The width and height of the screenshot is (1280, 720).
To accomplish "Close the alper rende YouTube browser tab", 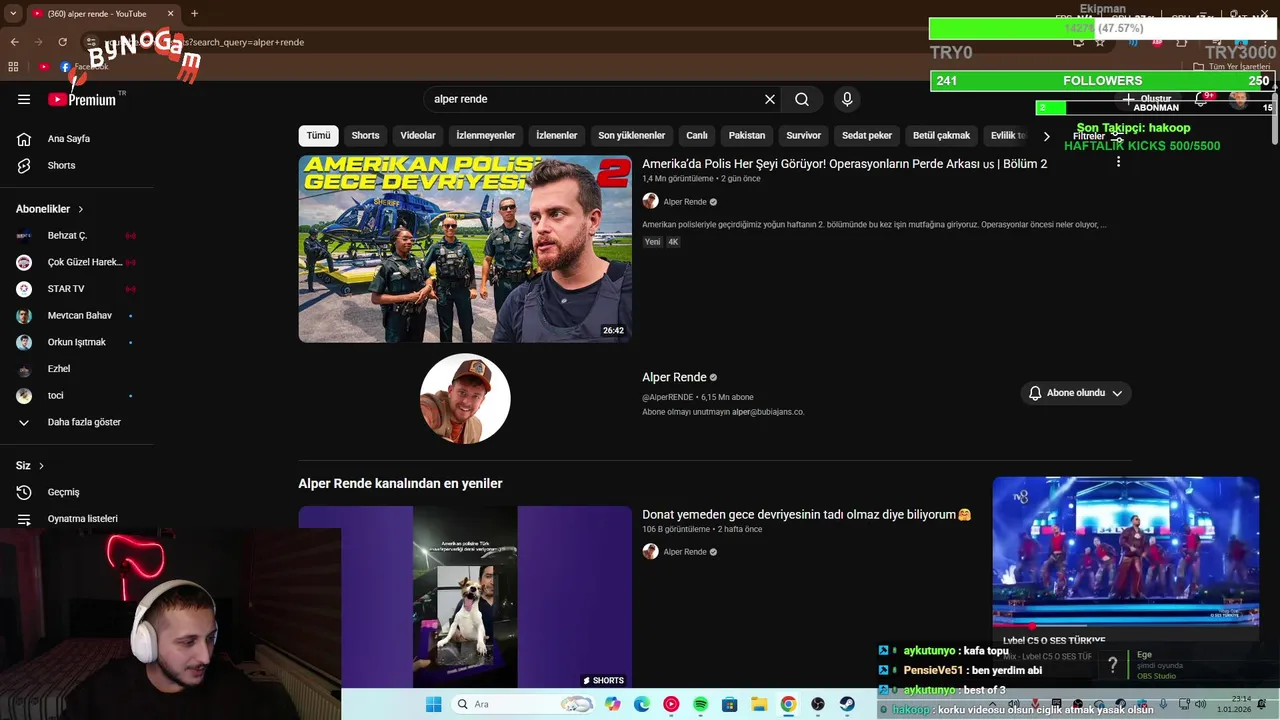I will (171, 14).
